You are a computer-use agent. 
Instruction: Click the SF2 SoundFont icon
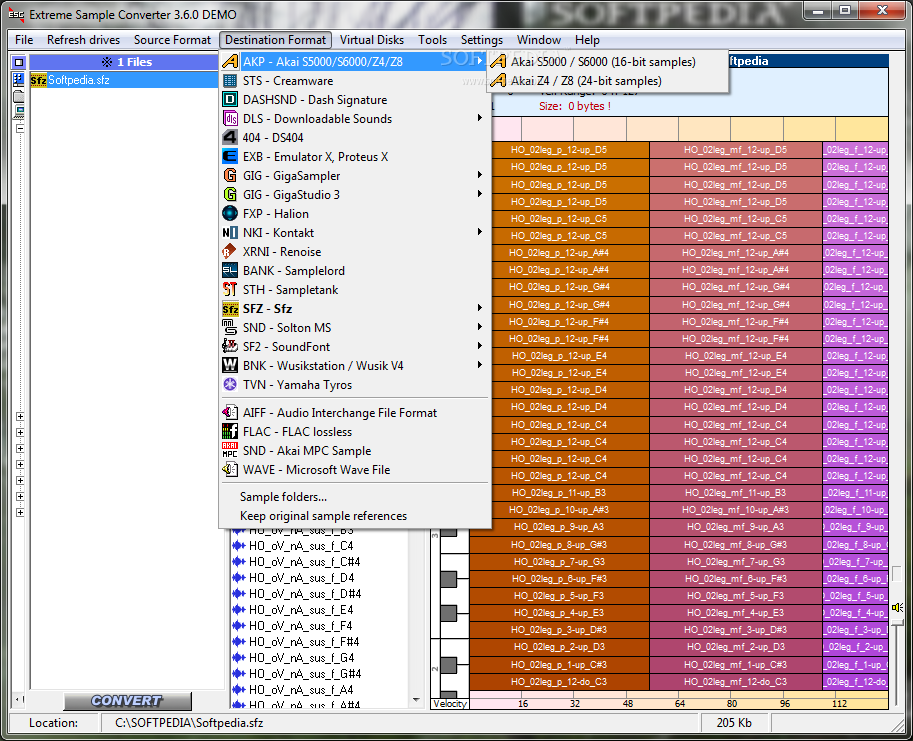tap(231, 347)
